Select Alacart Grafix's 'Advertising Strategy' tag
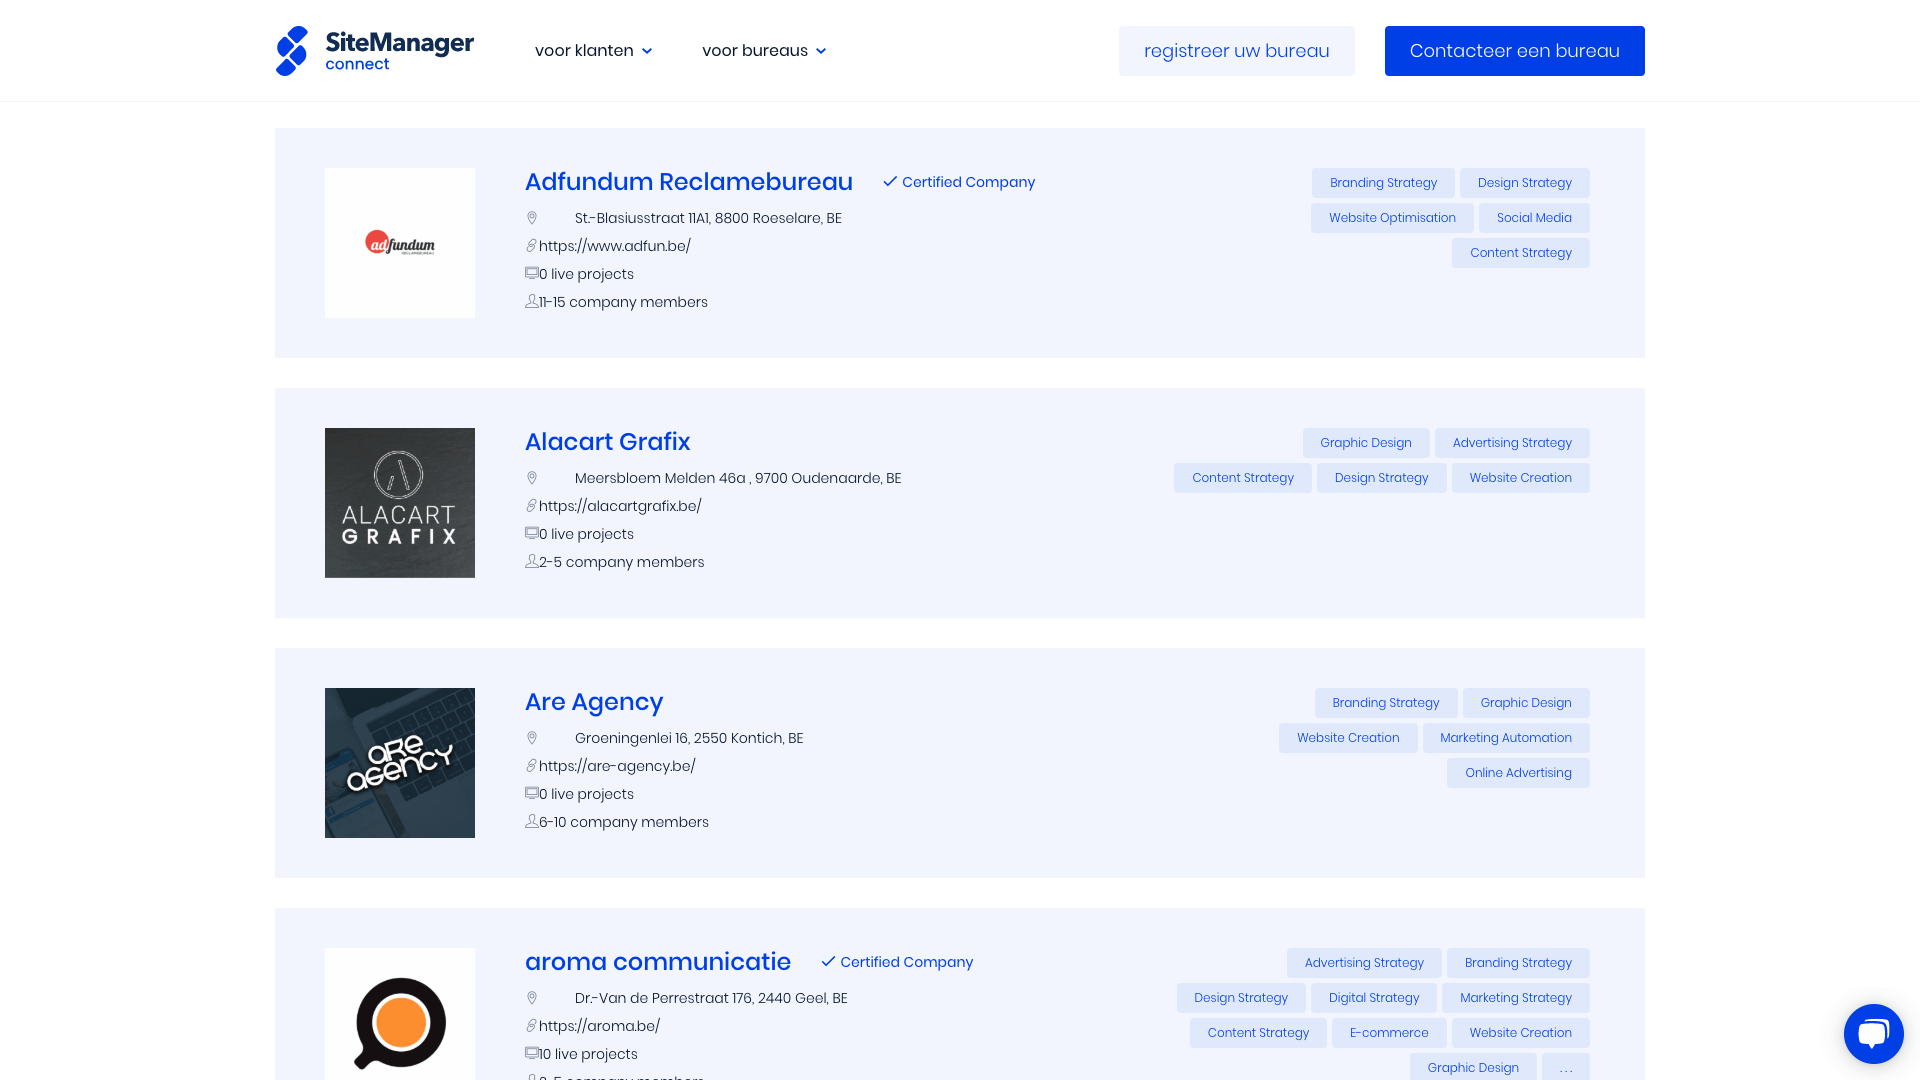The image size is (1920, 1080). coord(1512,443)
